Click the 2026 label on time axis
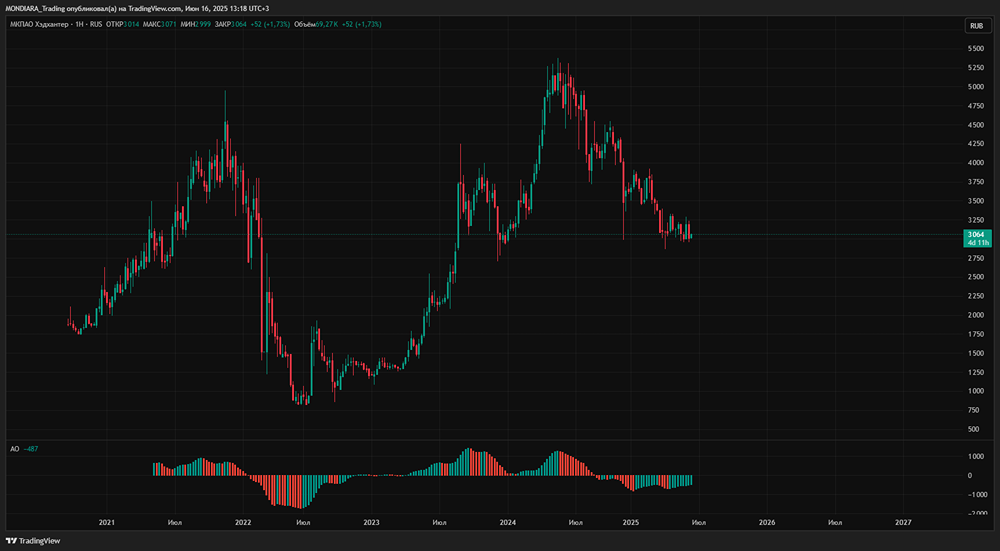 coord(767,522)
